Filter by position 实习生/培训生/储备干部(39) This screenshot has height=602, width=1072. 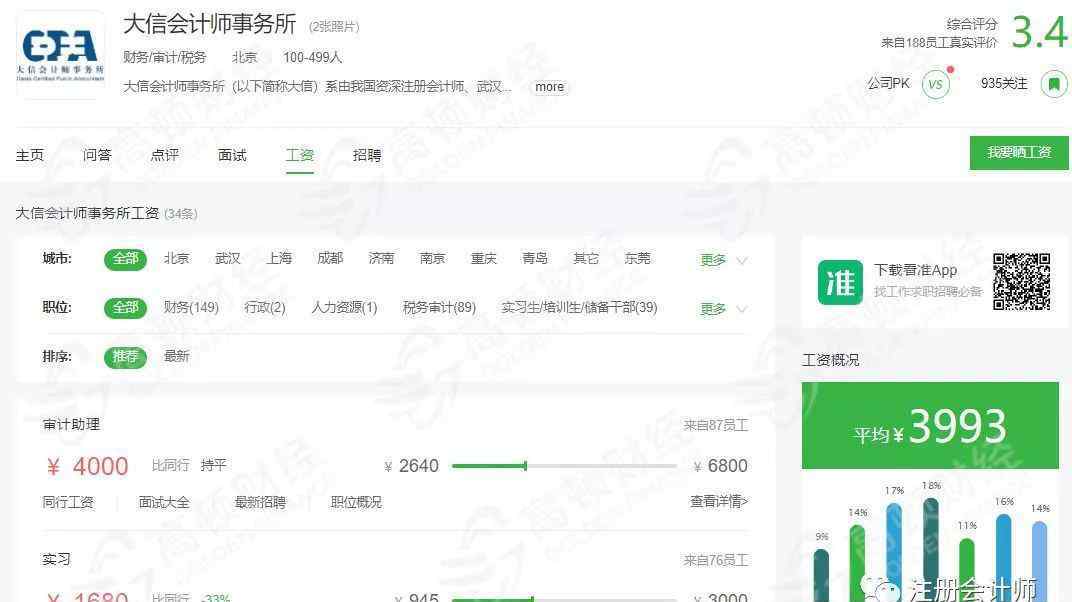point(579,307)
